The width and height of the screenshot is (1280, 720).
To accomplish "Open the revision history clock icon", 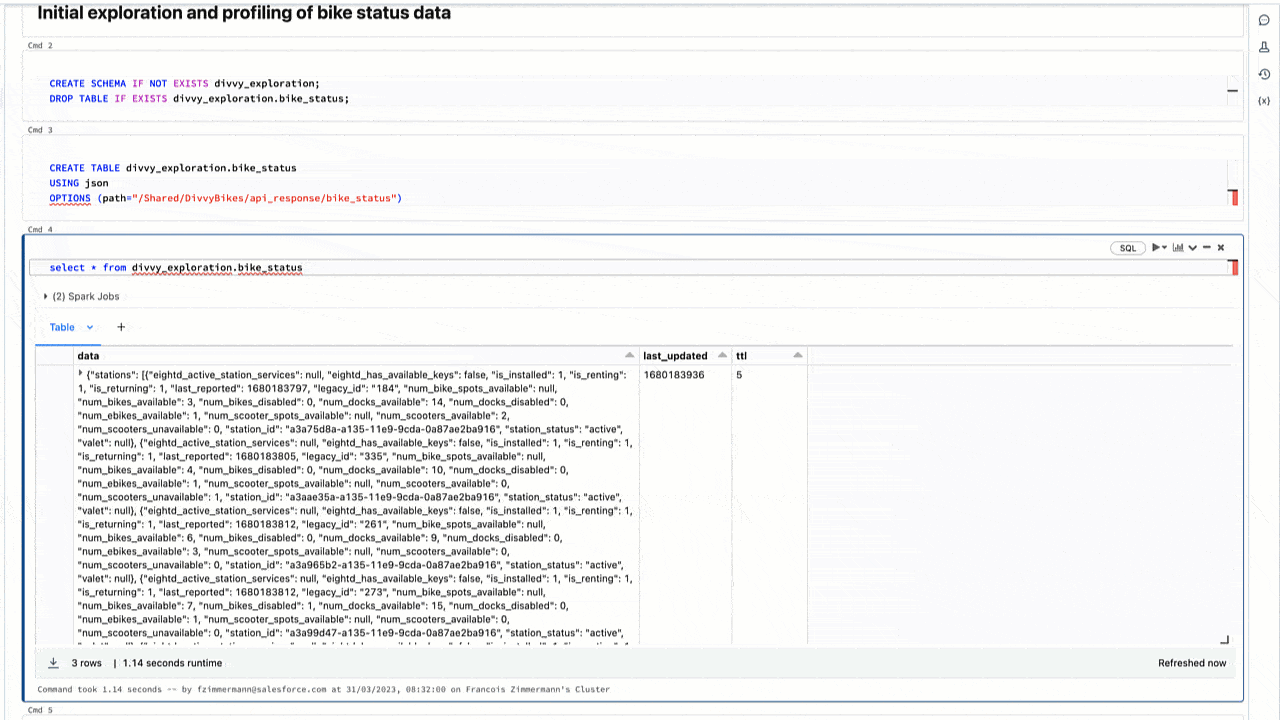I will [1264, 74].
